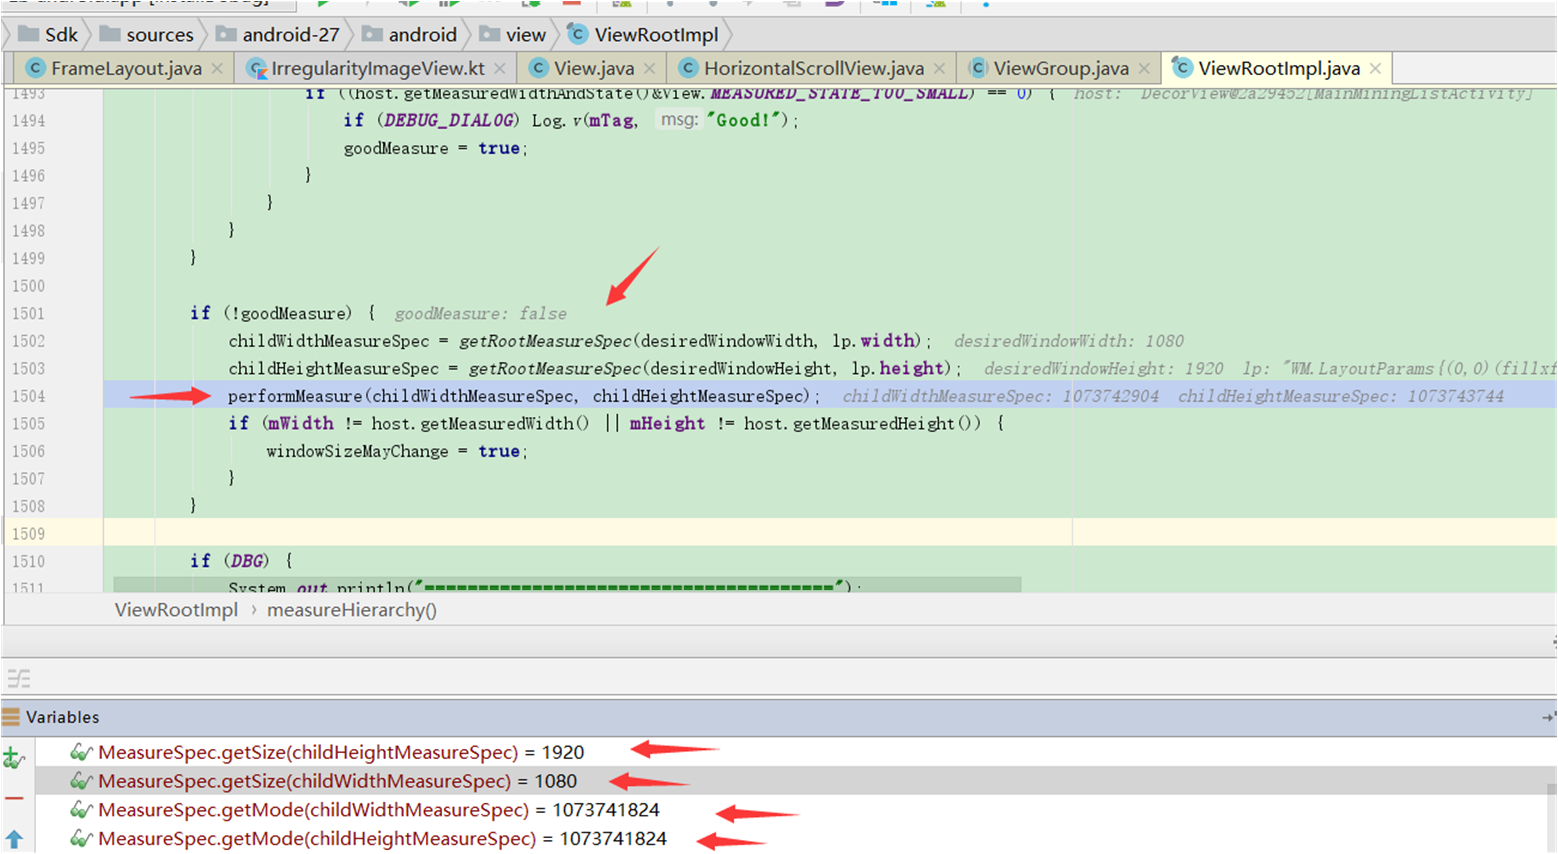Click the goodMeasure = true statement
Image resolution: width=1558 pixels, height=854 pixels.
435,148
